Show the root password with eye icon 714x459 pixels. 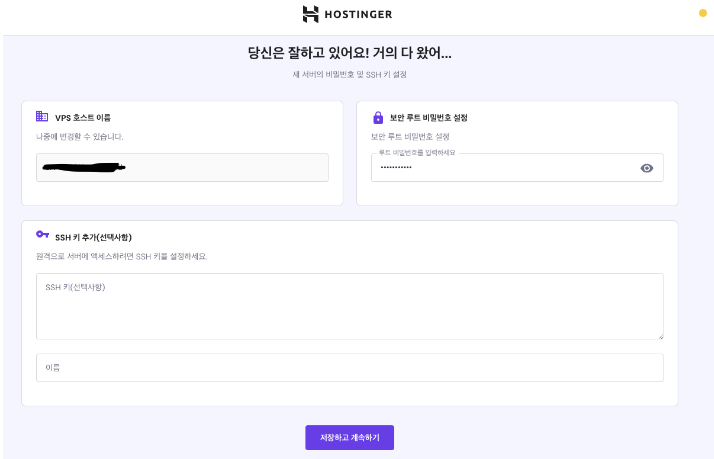coord(647,168)
